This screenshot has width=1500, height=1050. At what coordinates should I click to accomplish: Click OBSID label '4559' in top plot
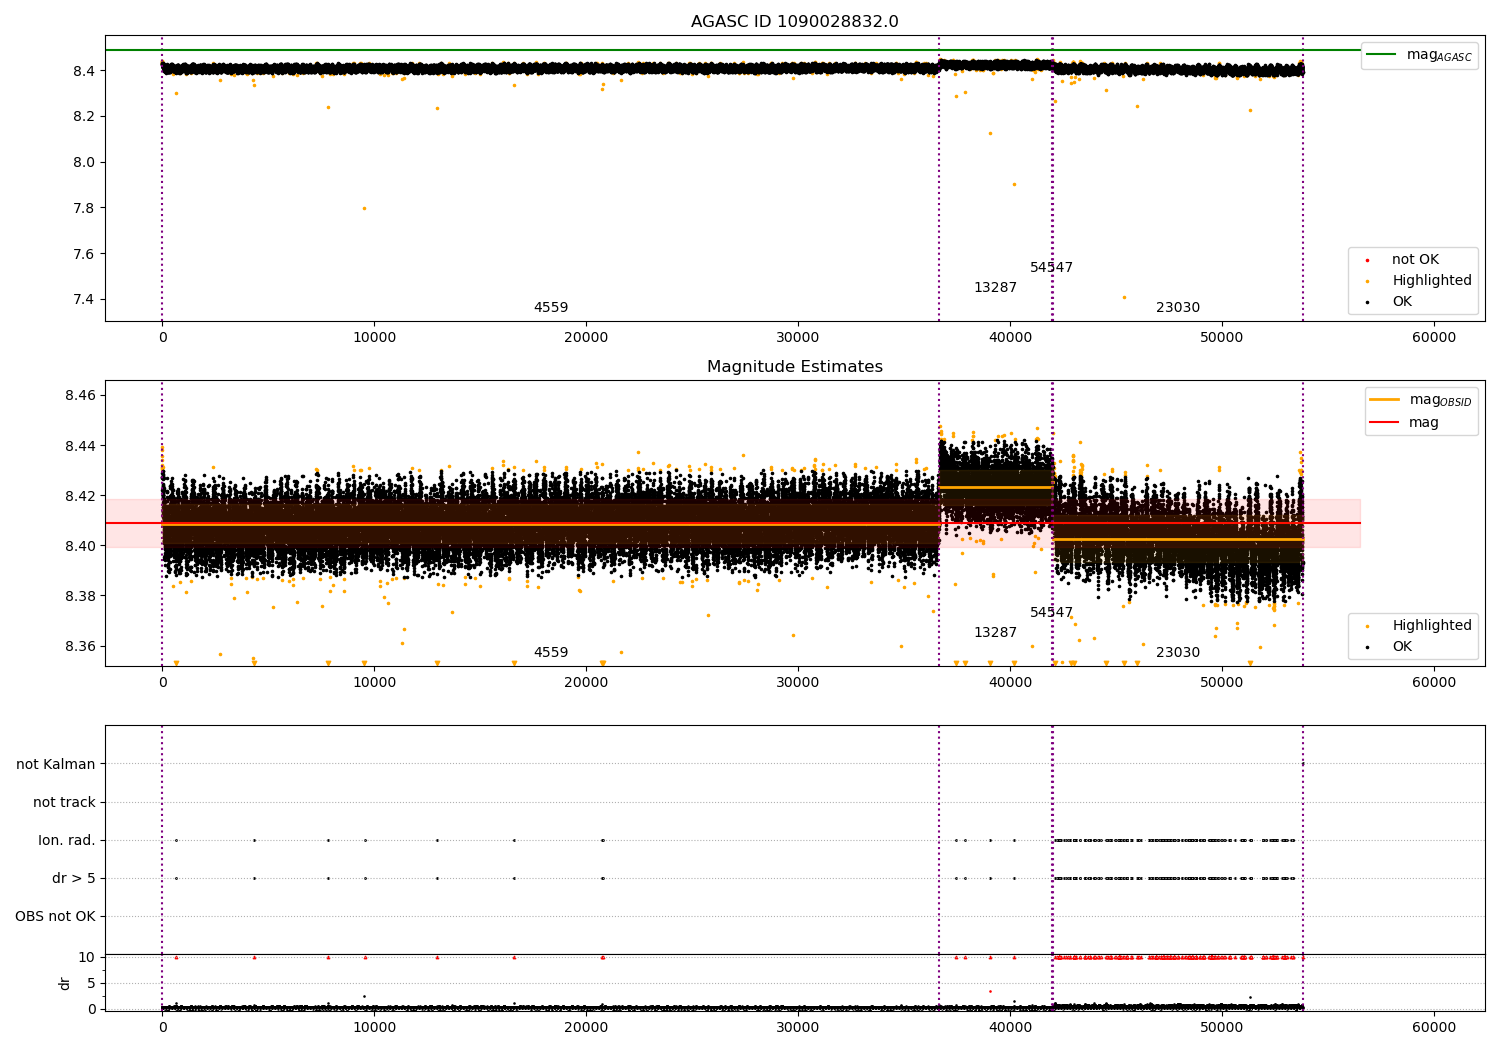(x=551, y=308)
